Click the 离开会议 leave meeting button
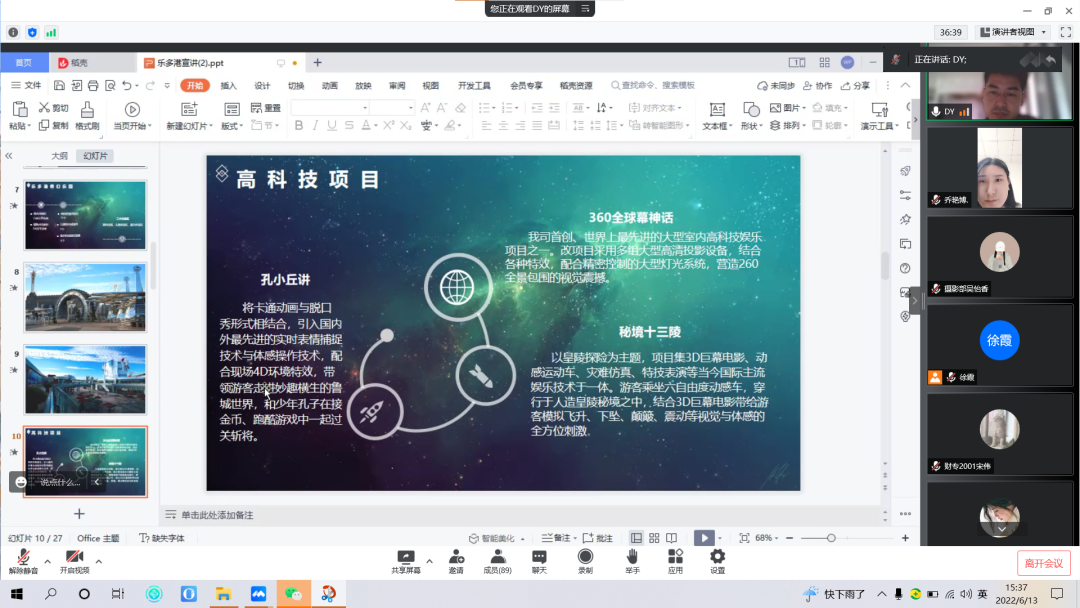 pos(1044,563)
